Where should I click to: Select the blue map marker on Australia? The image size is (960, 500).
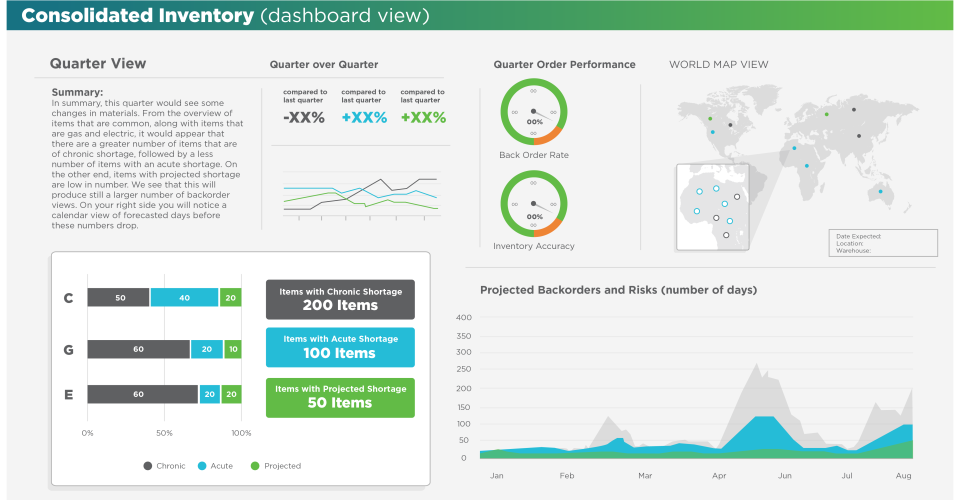pyautogui.click(x=880, y=191)
